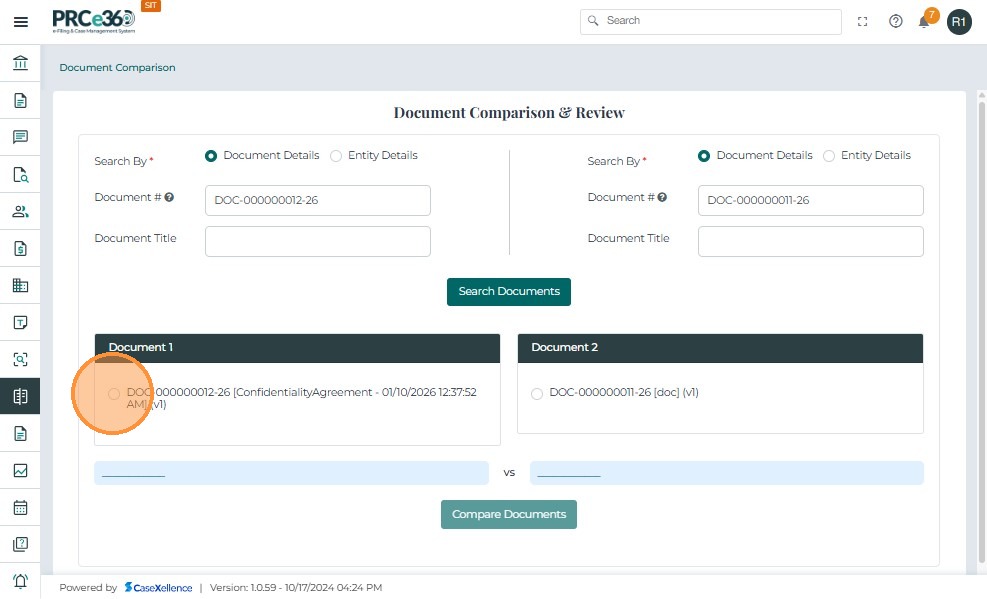Click the left Document Title field
987x599 pixels.
(318, 241)
